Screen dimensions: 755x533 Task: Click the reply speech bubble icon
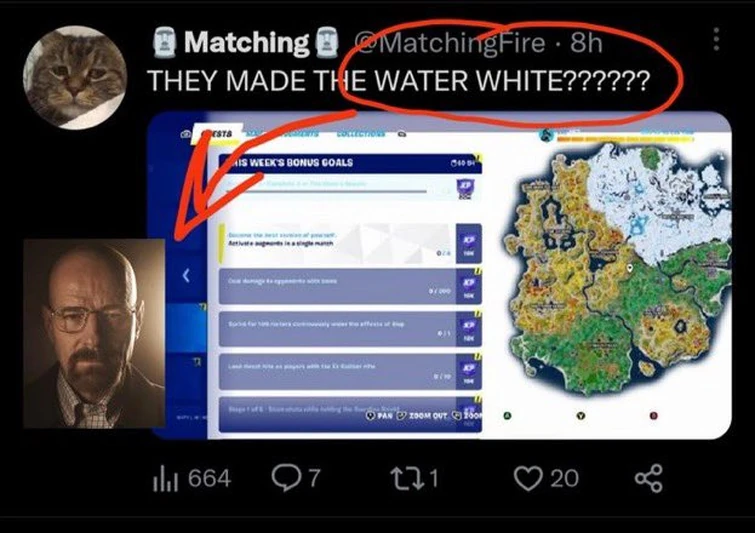[x=286, y=478]
